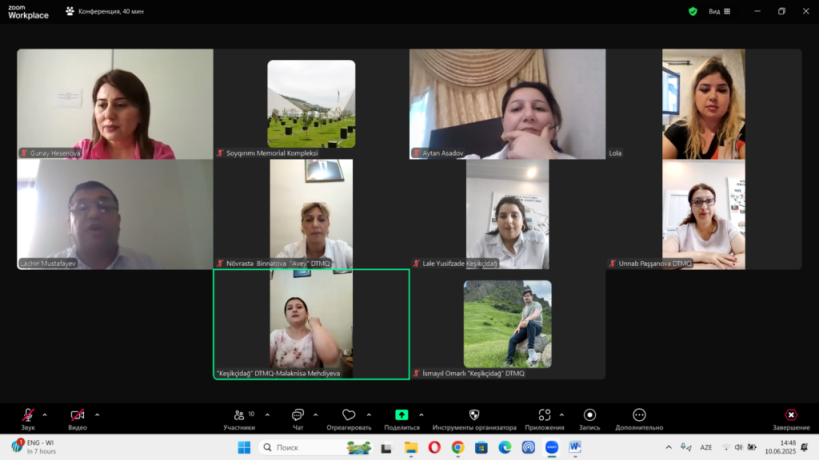Image resolution: width=819 pixels, height=460 pixels.
Task: Open the Вид view layout menu
Action: point(719,11)
